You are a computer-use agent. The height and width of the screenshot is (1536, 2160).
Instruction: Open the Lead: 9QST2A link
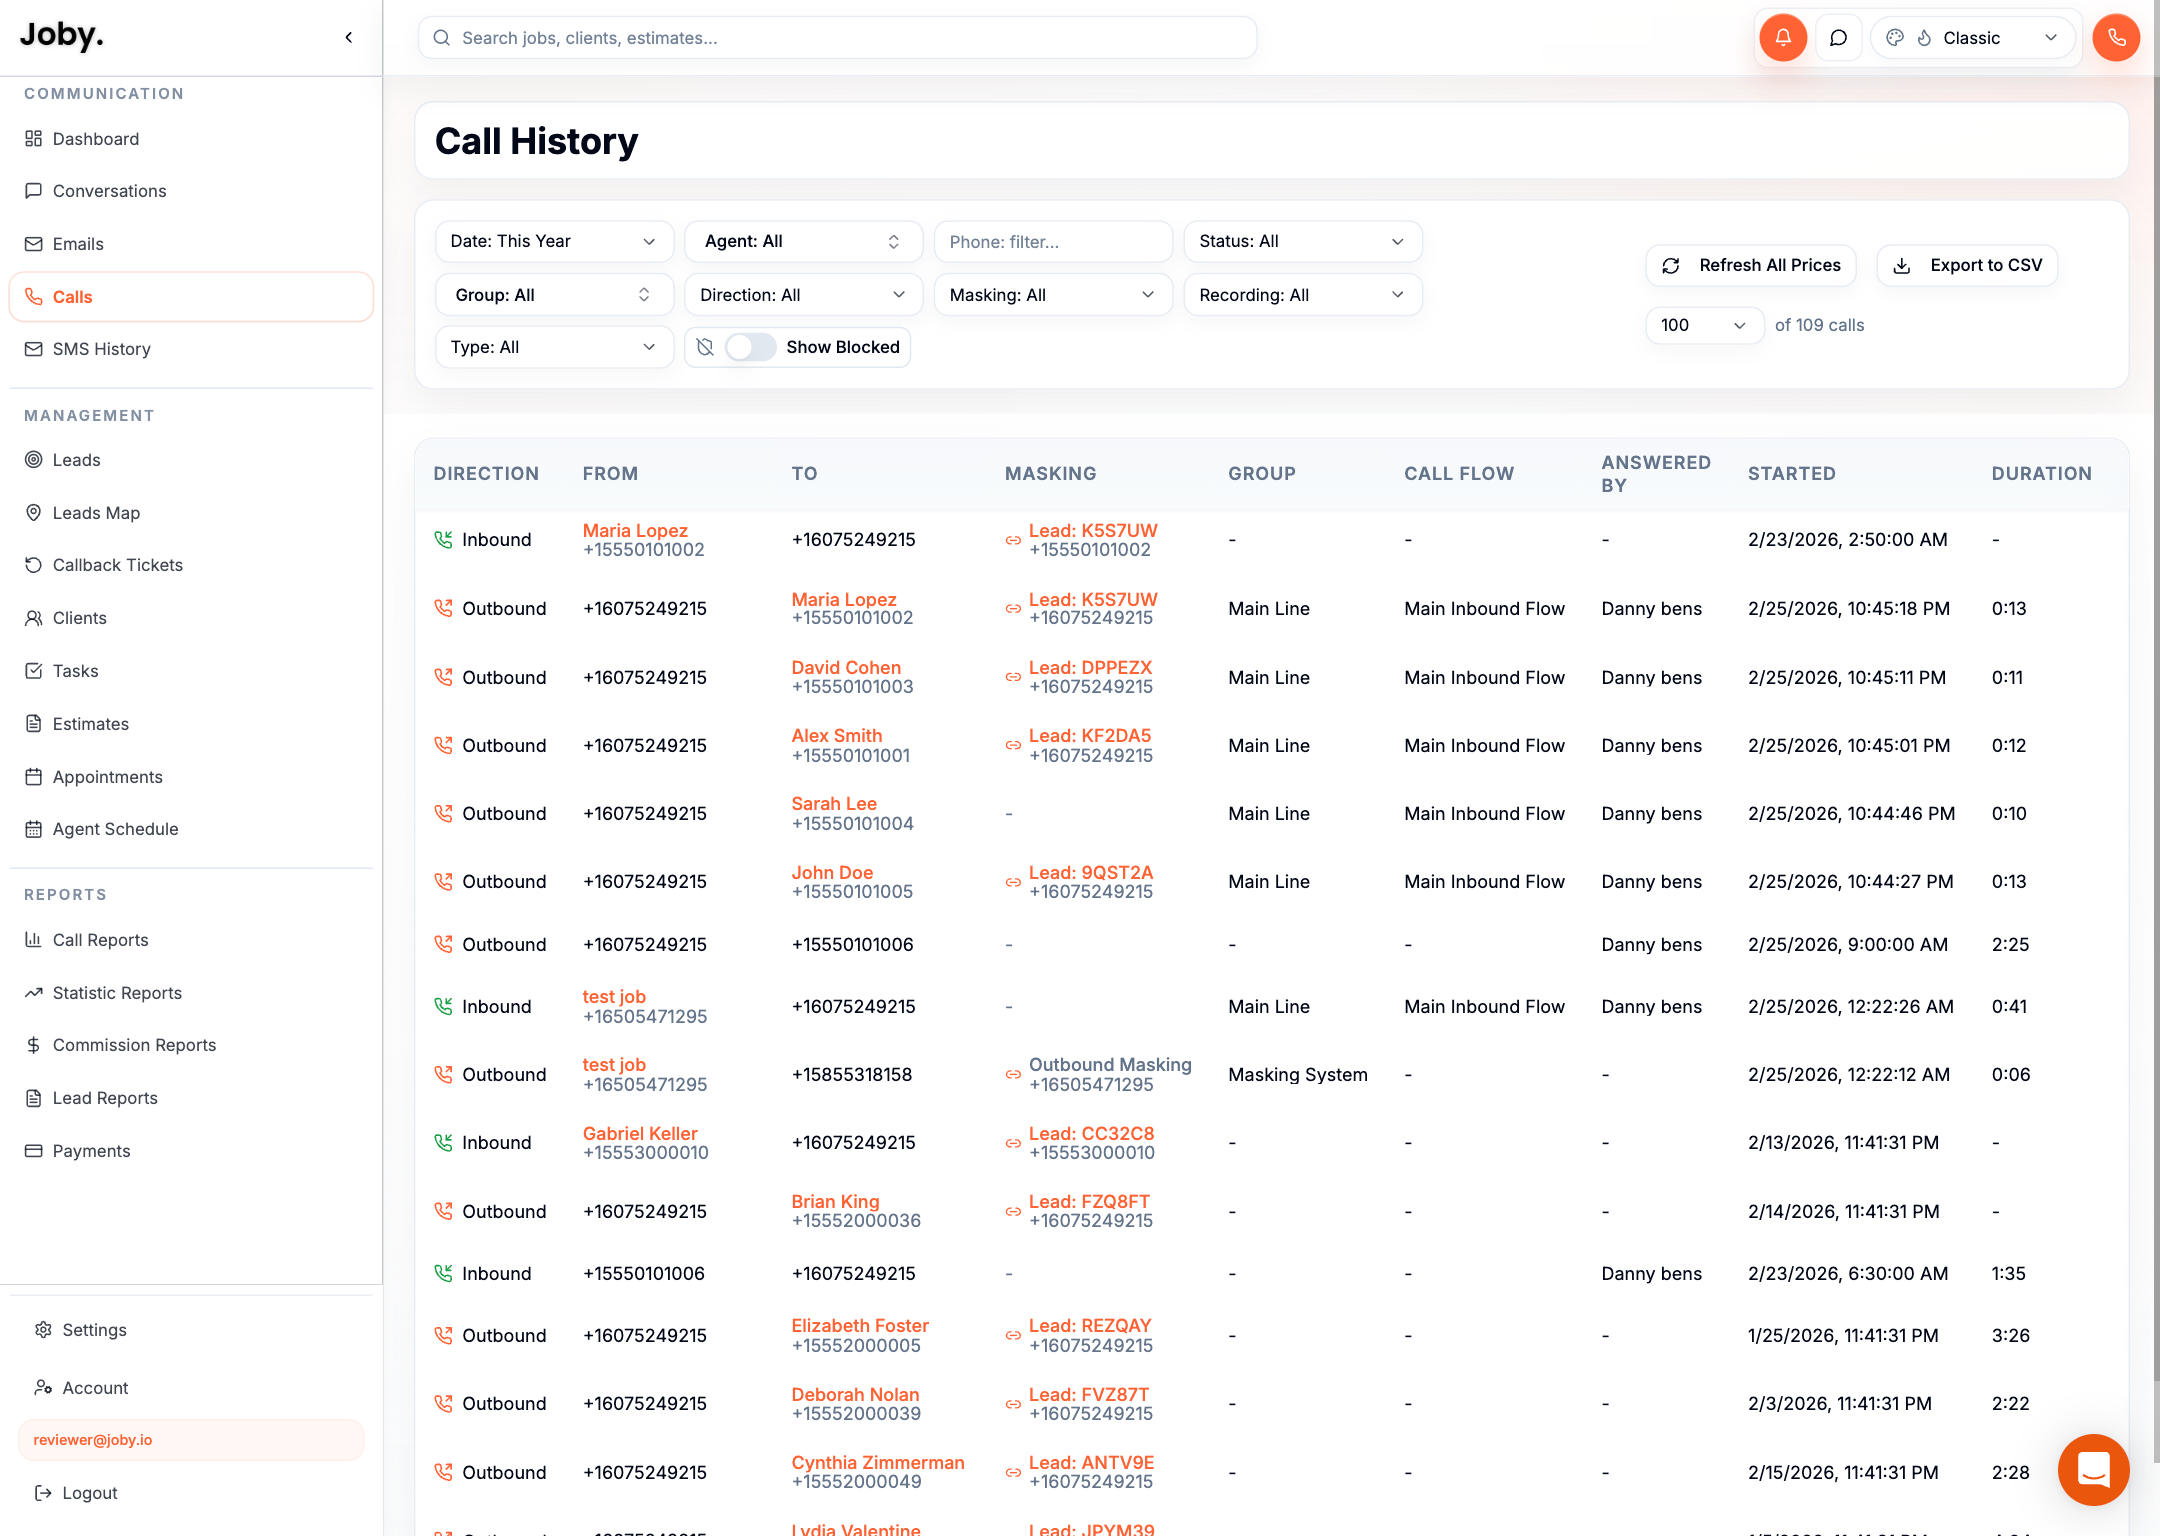click(x=1091, y=872)
